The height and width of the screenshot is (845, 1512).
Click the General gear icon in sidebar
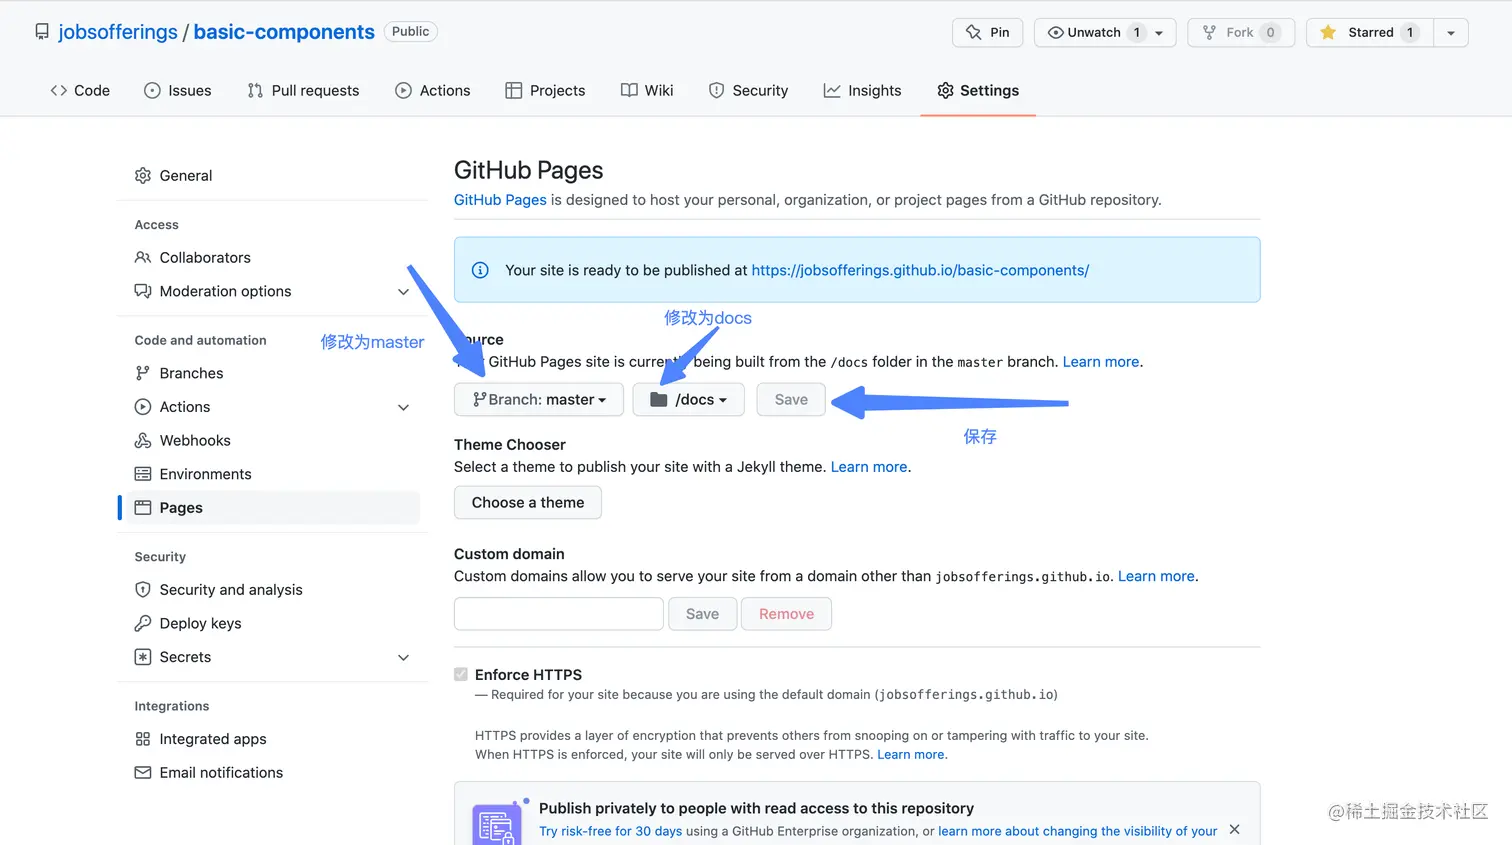(143, 175)
